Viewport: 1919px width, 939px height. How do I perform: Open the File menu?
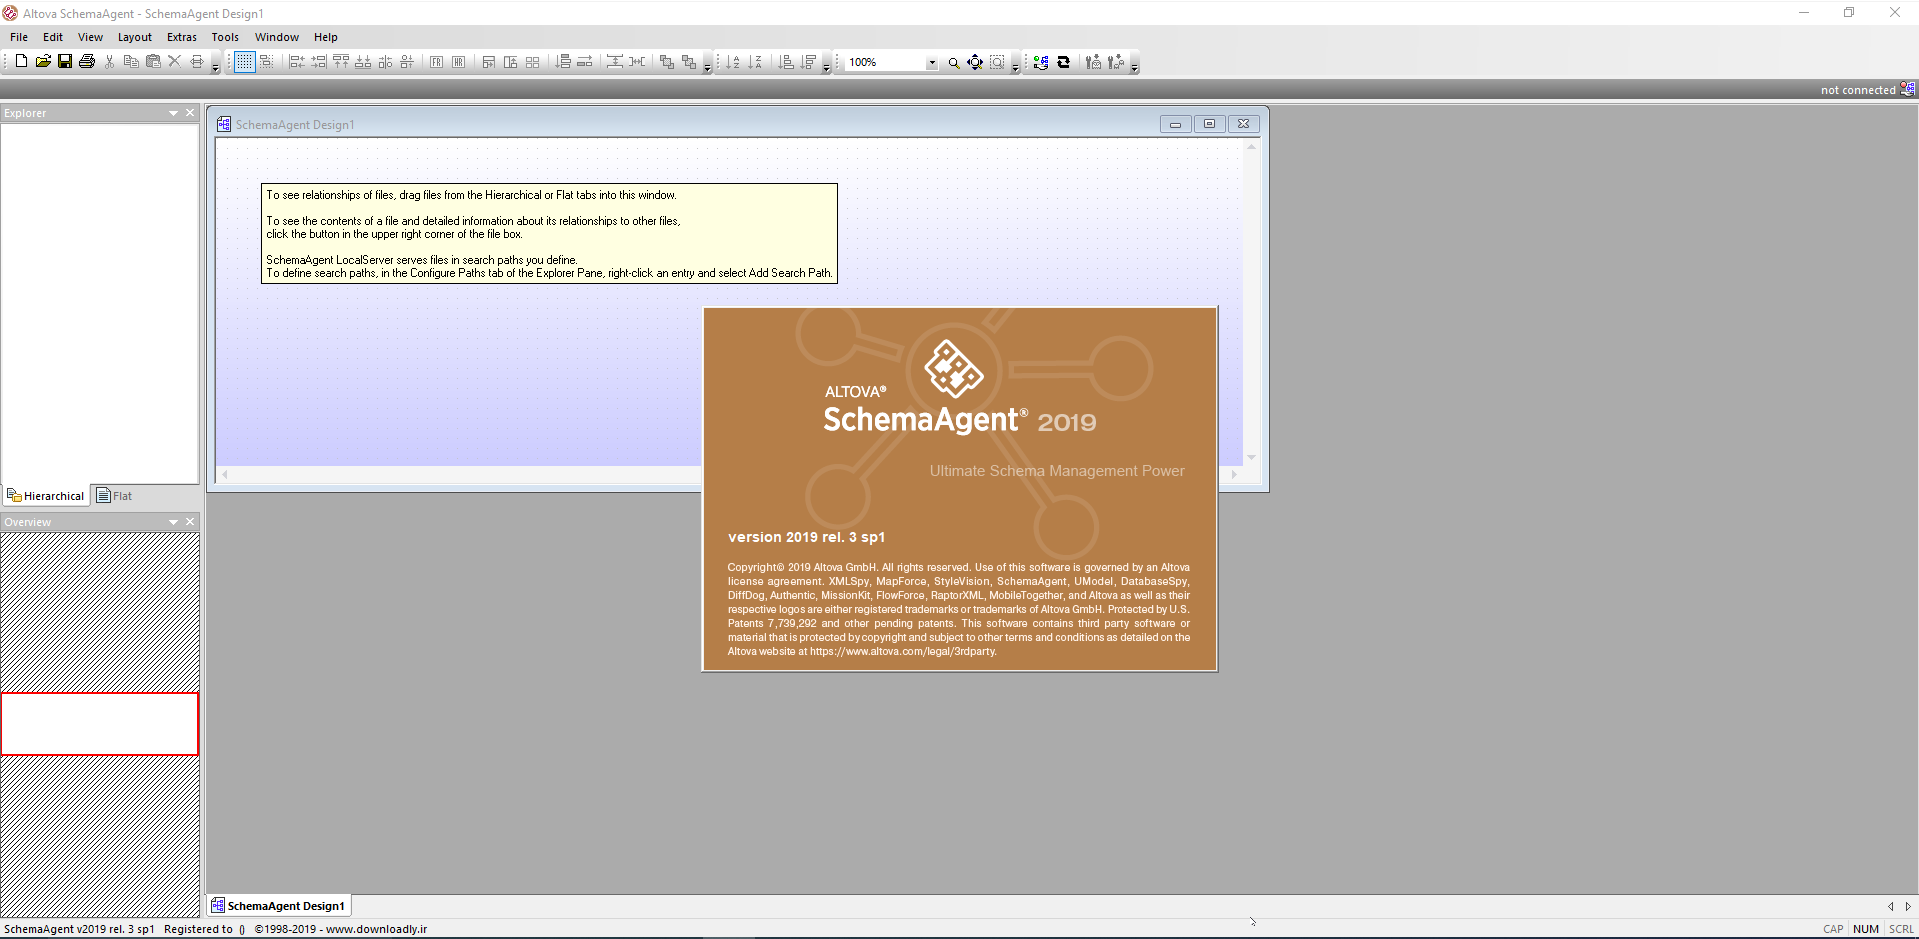19,37
